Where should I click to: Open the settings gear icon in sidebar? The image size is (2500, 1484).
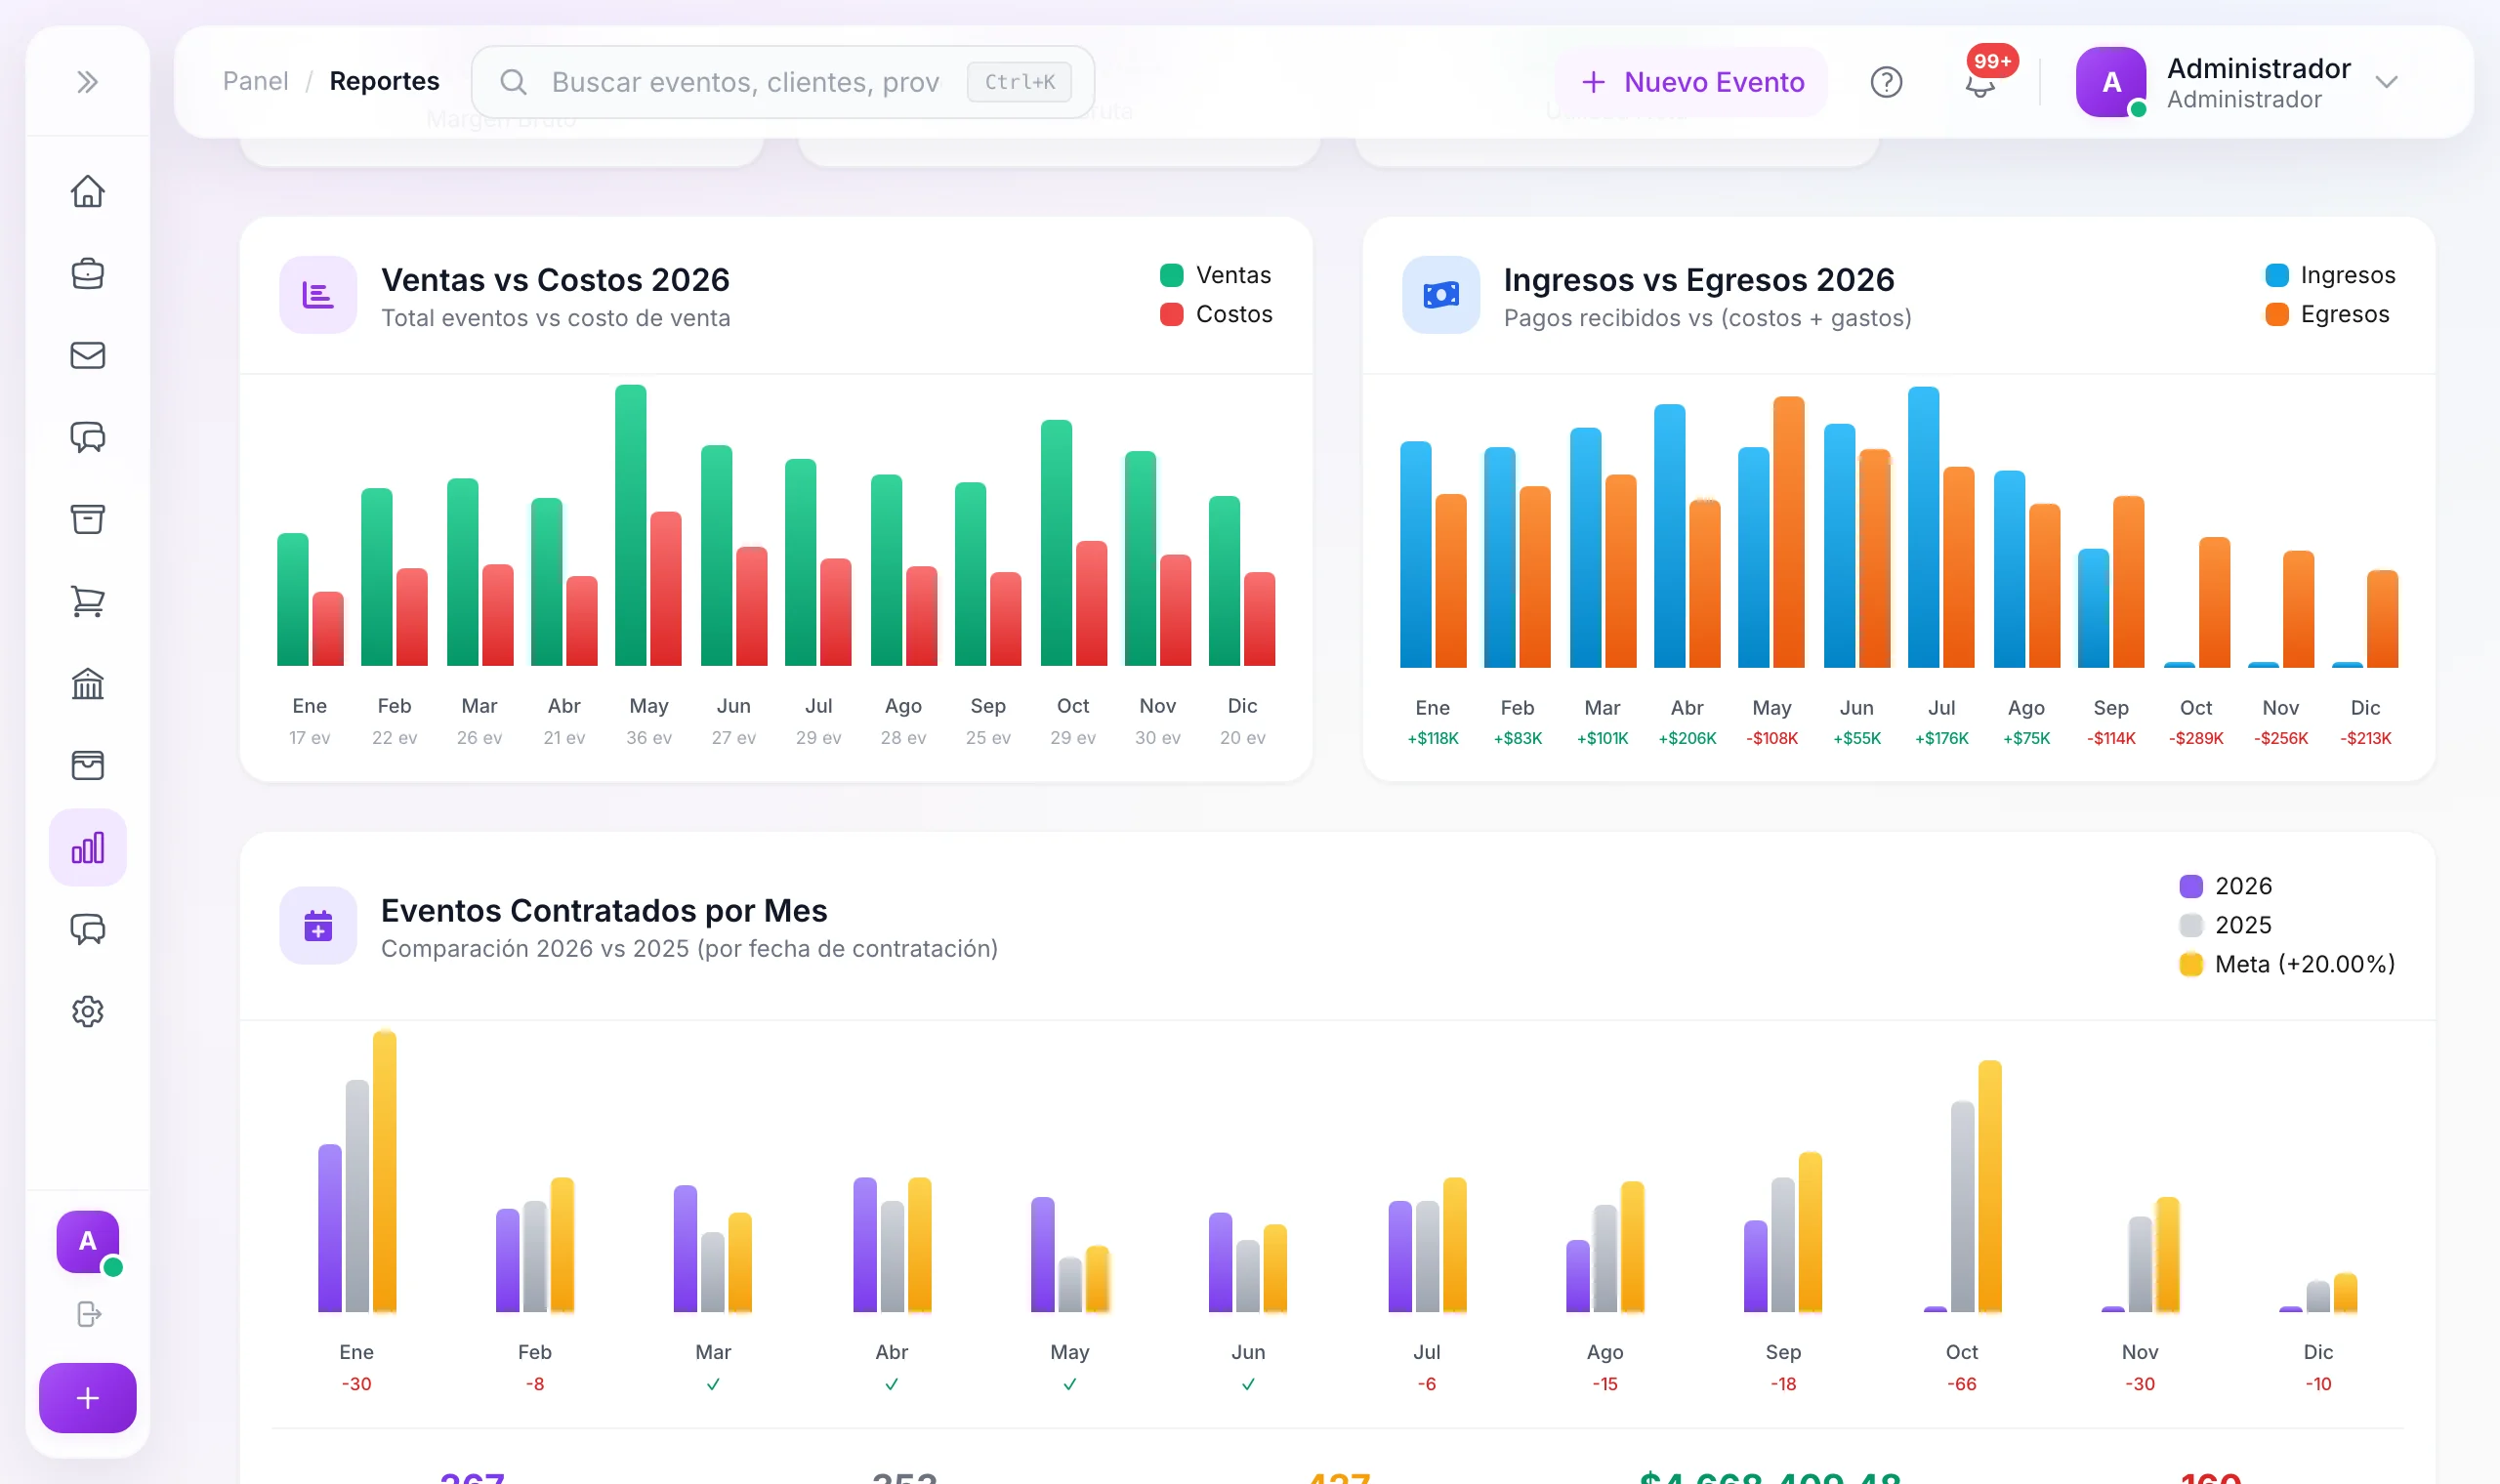88,1011
